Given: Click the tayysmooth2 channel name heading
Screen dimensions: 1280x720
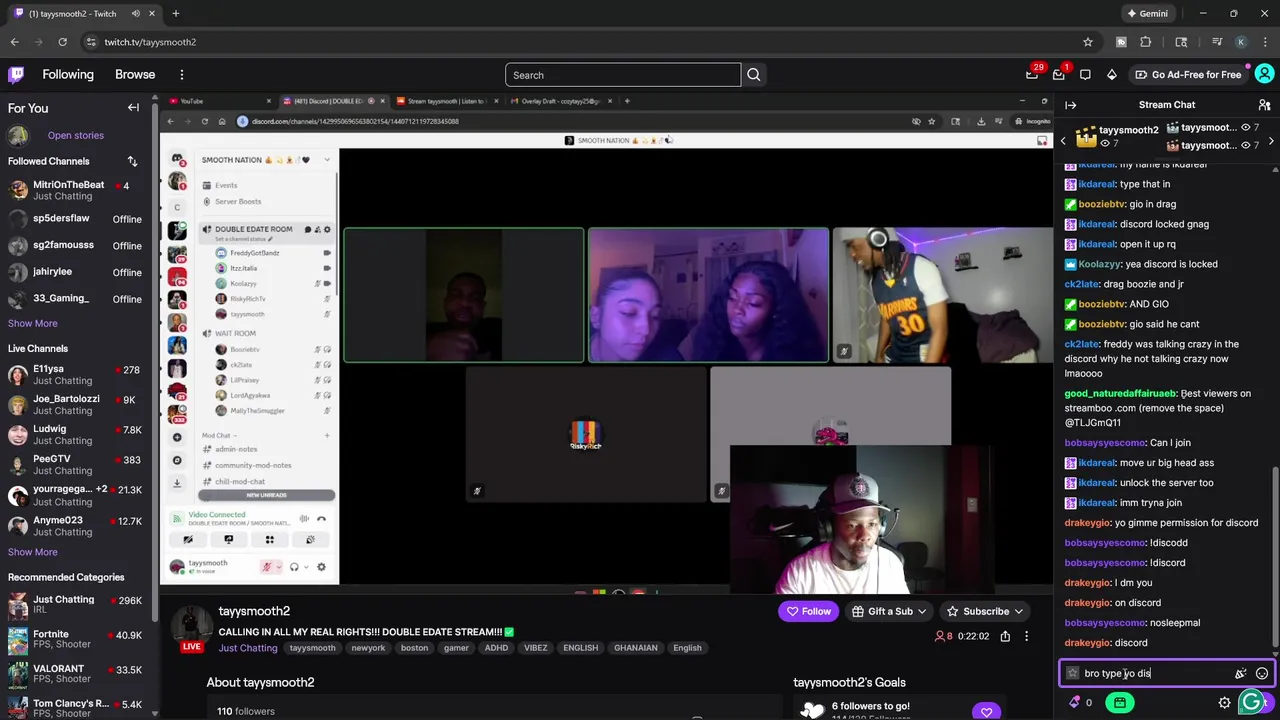Looking at the screenshot, I should 254,611.
